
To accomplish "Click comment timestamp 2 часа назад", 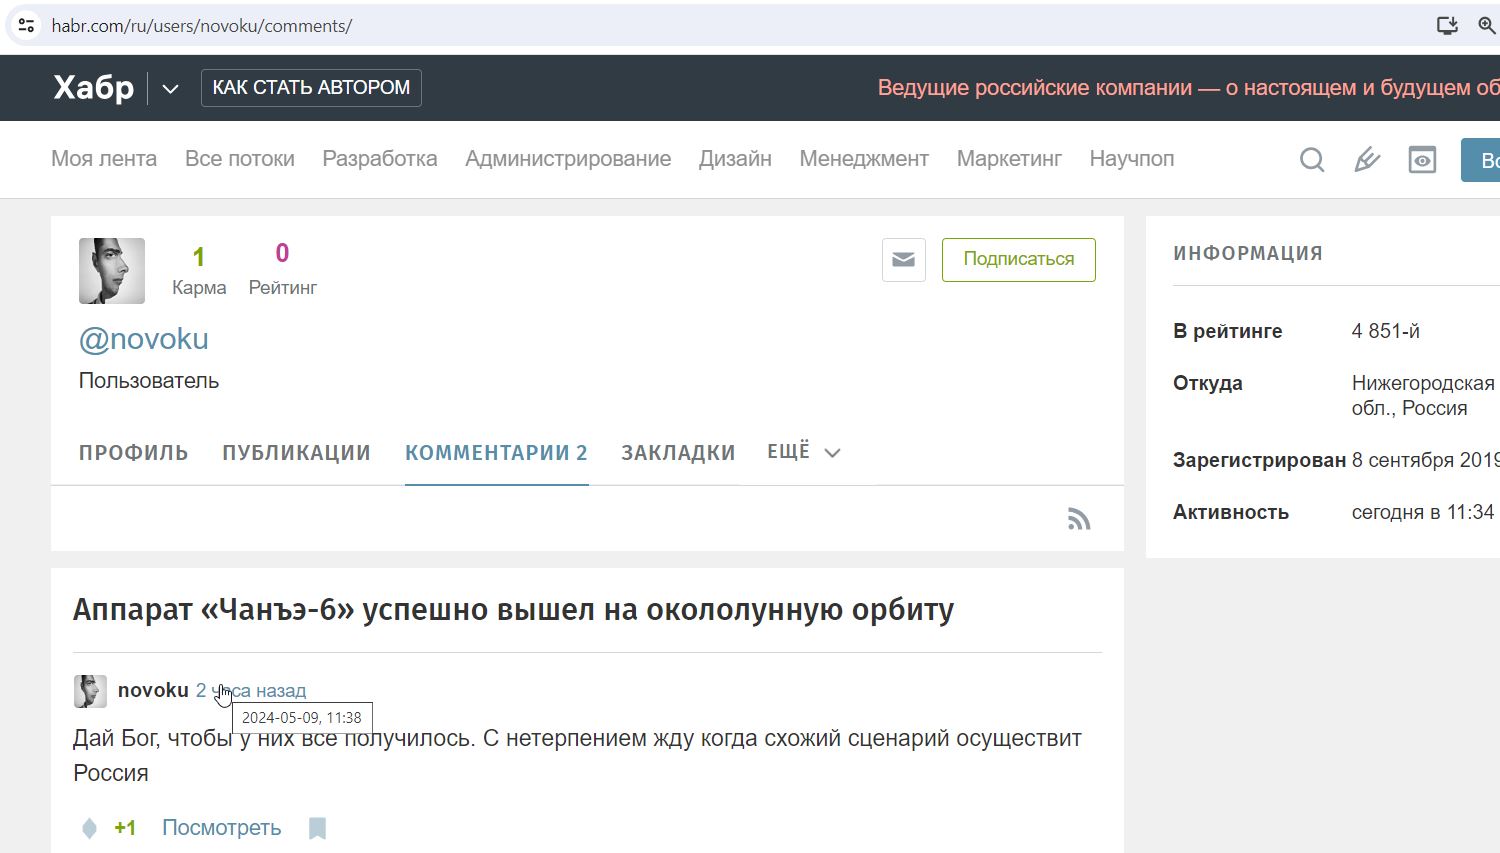I will tap(251, 690).
